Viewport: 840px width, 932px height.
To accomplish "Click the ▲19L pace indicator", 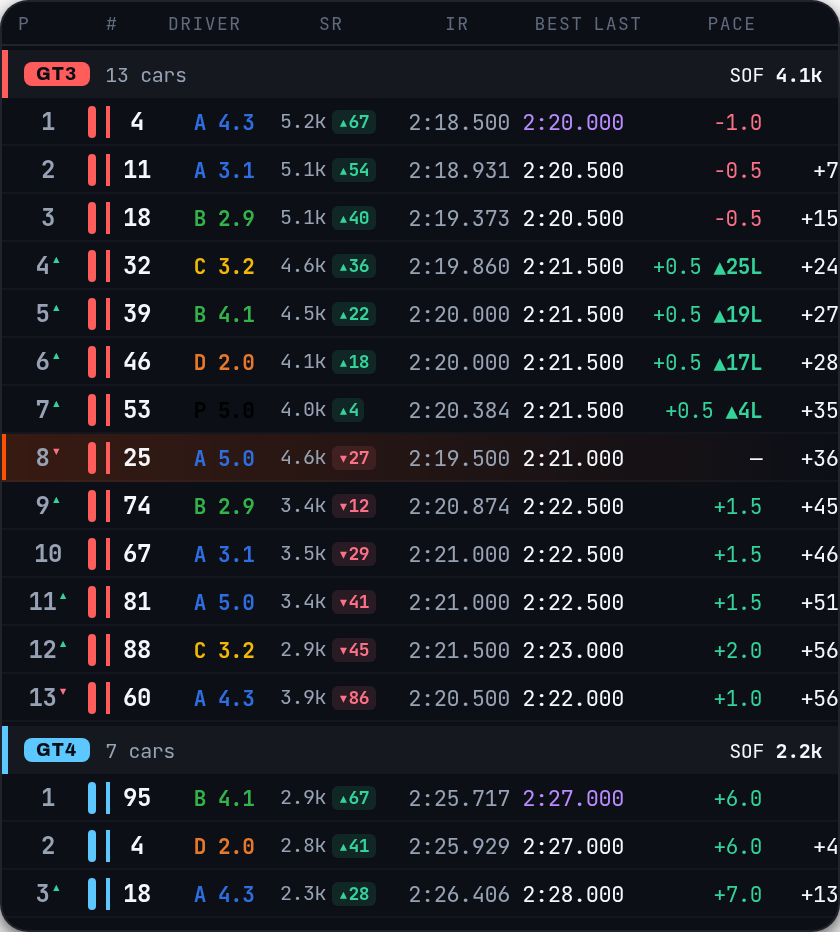I will 737,314.
